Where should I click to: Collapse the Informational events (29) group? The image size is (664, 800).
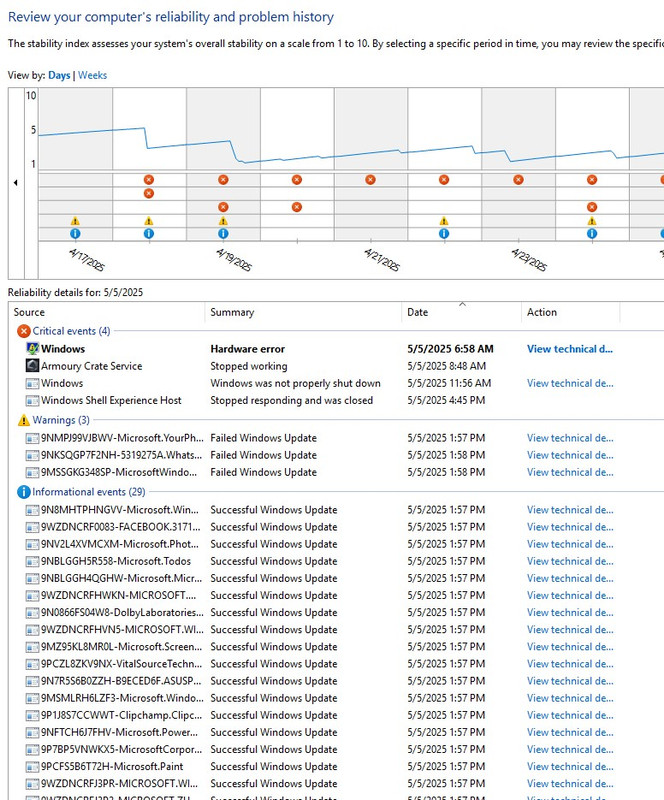pyautogui.click(x=81, y=492)
